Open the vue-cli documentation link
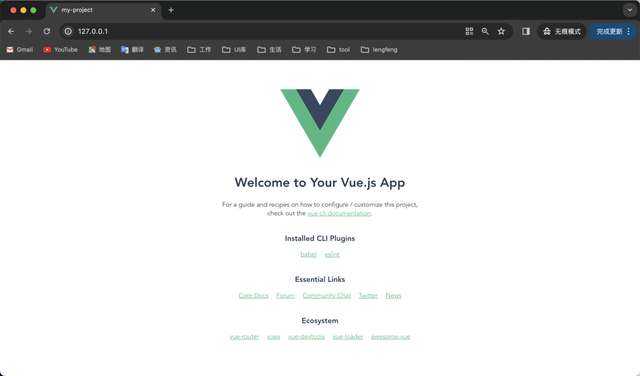 click(339, 214)
